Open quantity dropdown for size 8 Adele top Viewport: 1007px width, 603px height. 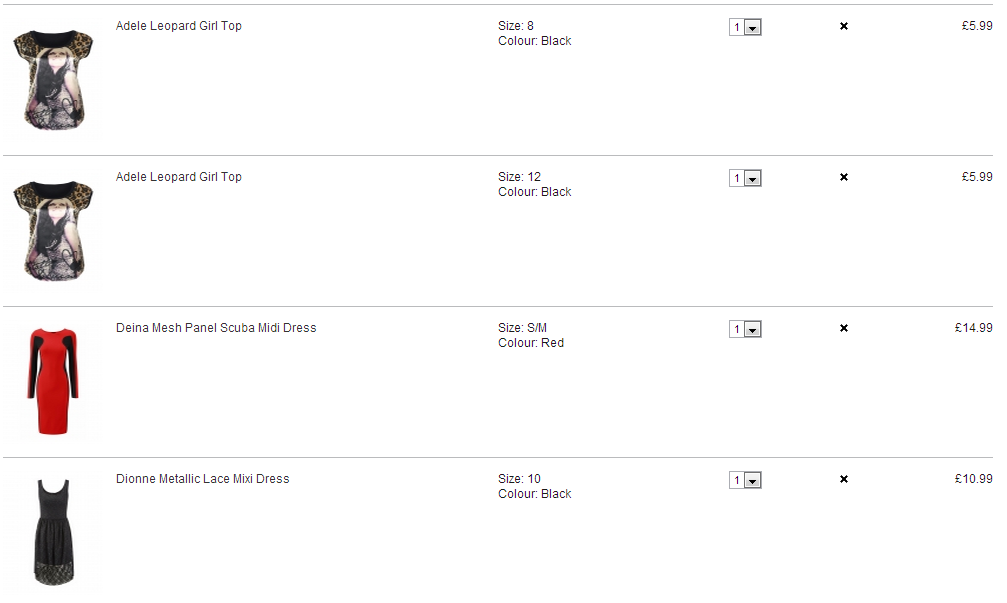point(745,27)
